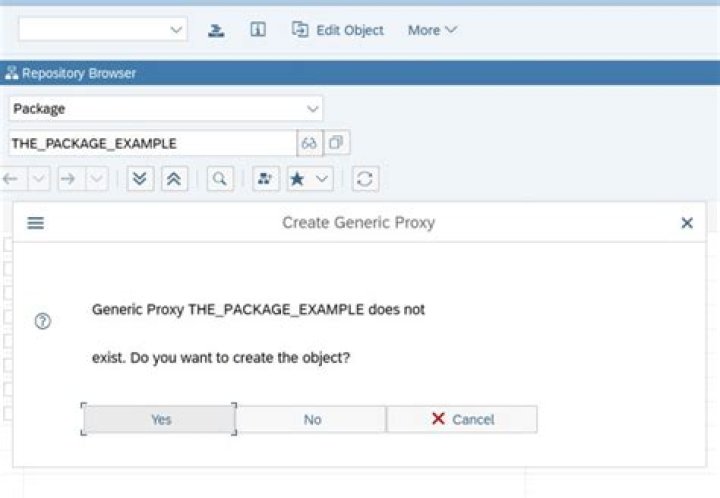Open the Package object type dropdown
Viewport: 720px width, 498px height.
[x=165, y=109]
